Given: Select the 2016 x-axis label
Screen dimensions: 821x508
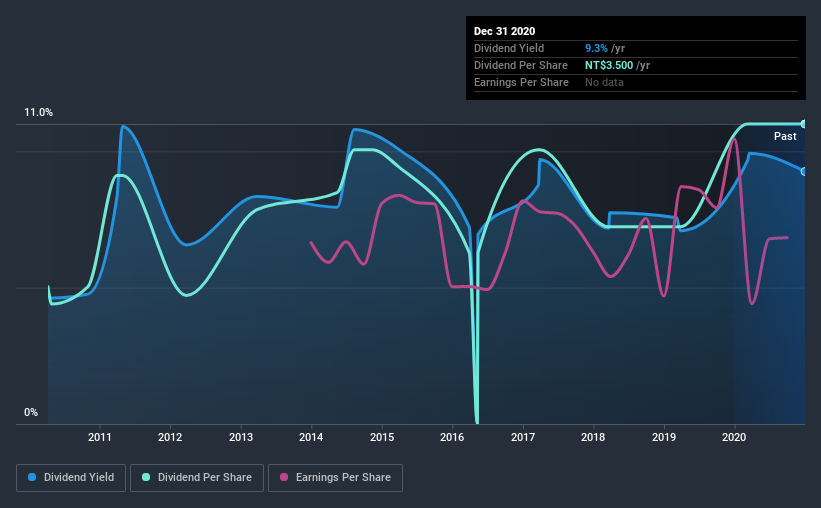Looking at the screenshot, I should 452,437.
